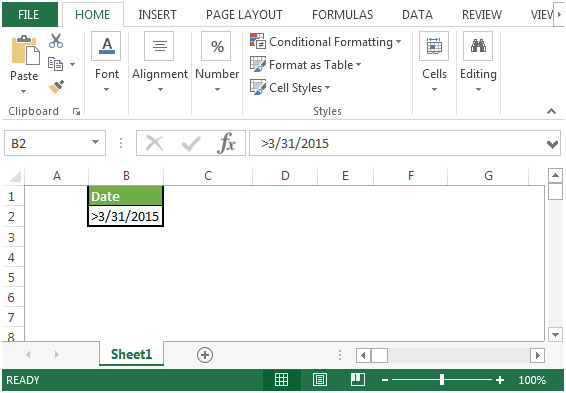Expand the Format as Table menu
The image size is (566, 393).
[x=358, y=65]
